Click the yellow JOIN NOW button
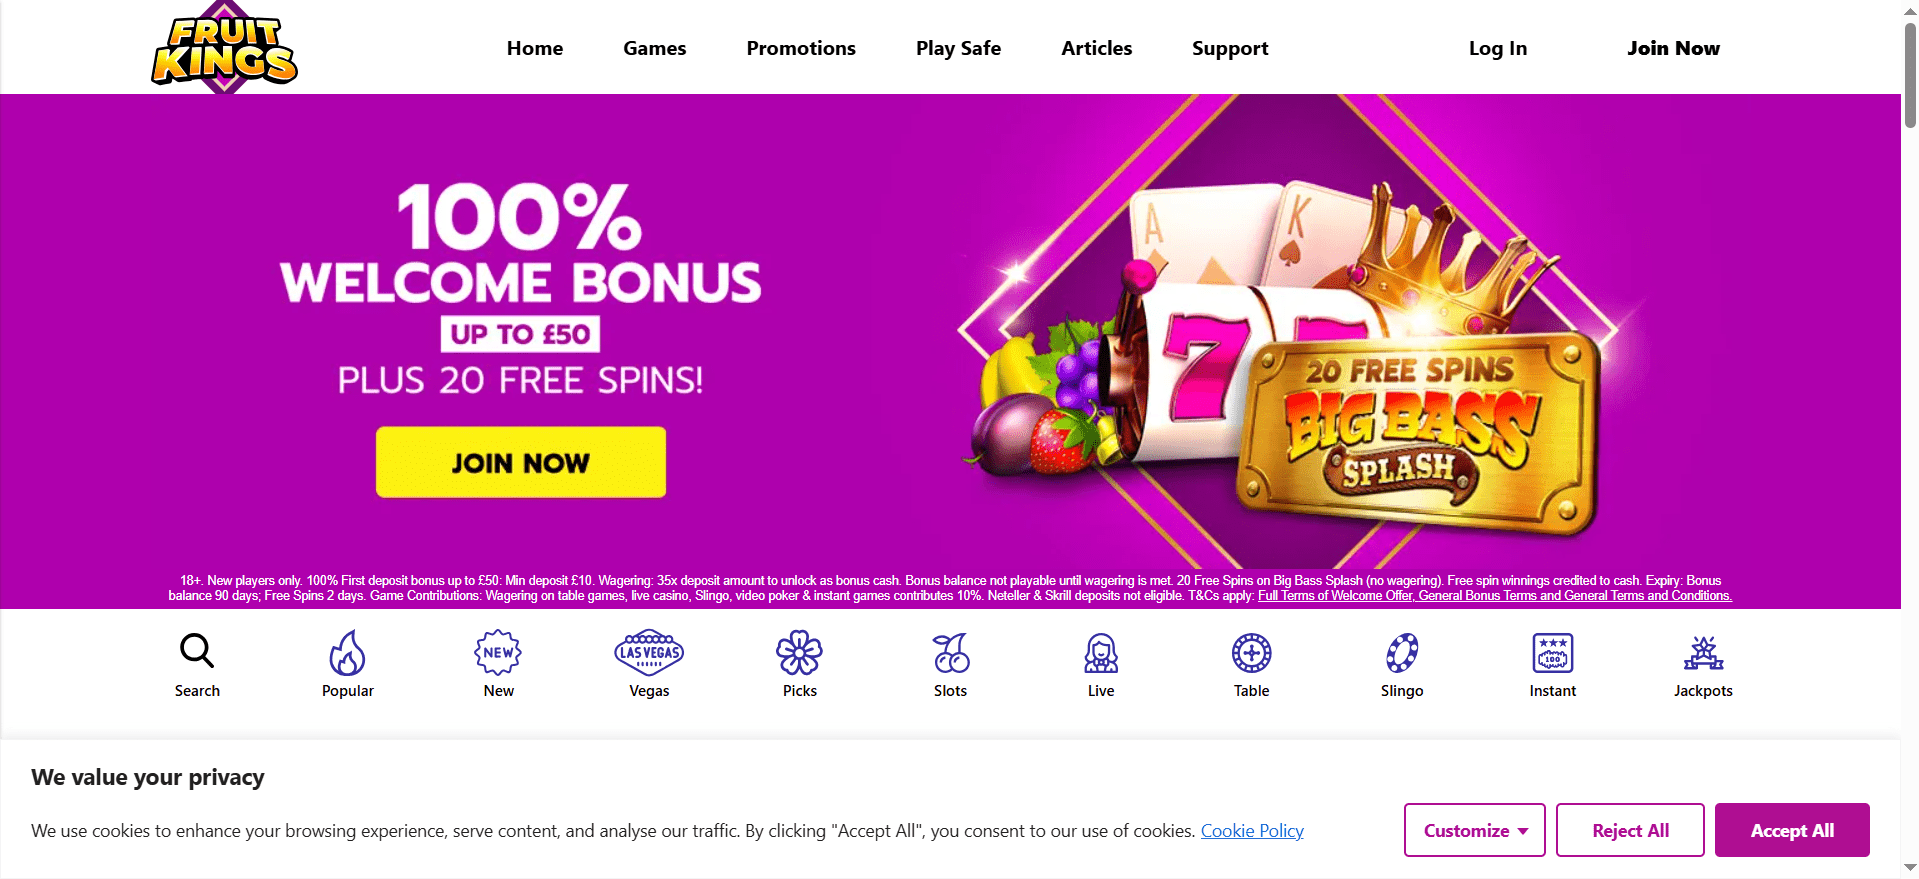The image size is (1919, 879). pos(521,462)
